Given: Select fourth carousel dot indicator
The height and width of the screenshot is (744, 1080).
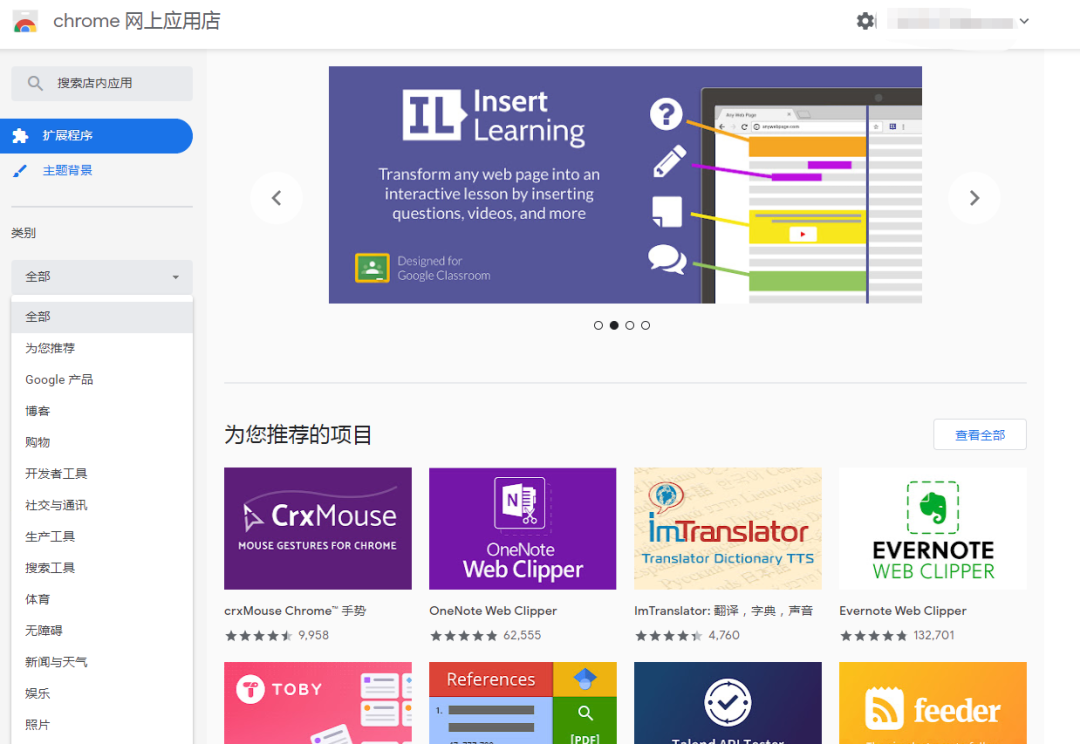Looking at the screenshot, I should coord(645,326).
